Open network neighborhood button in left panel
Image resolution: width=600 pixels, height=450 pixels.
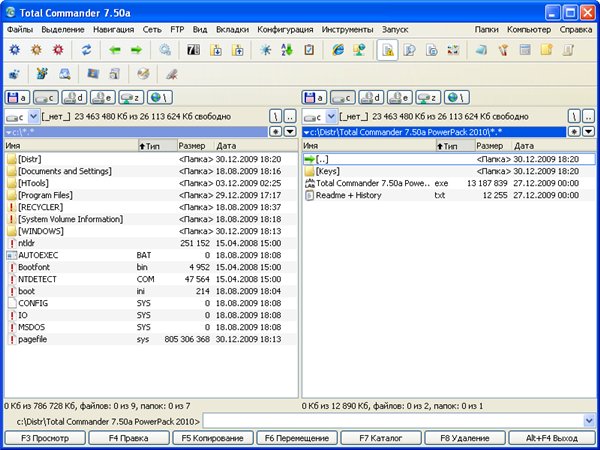160,98
